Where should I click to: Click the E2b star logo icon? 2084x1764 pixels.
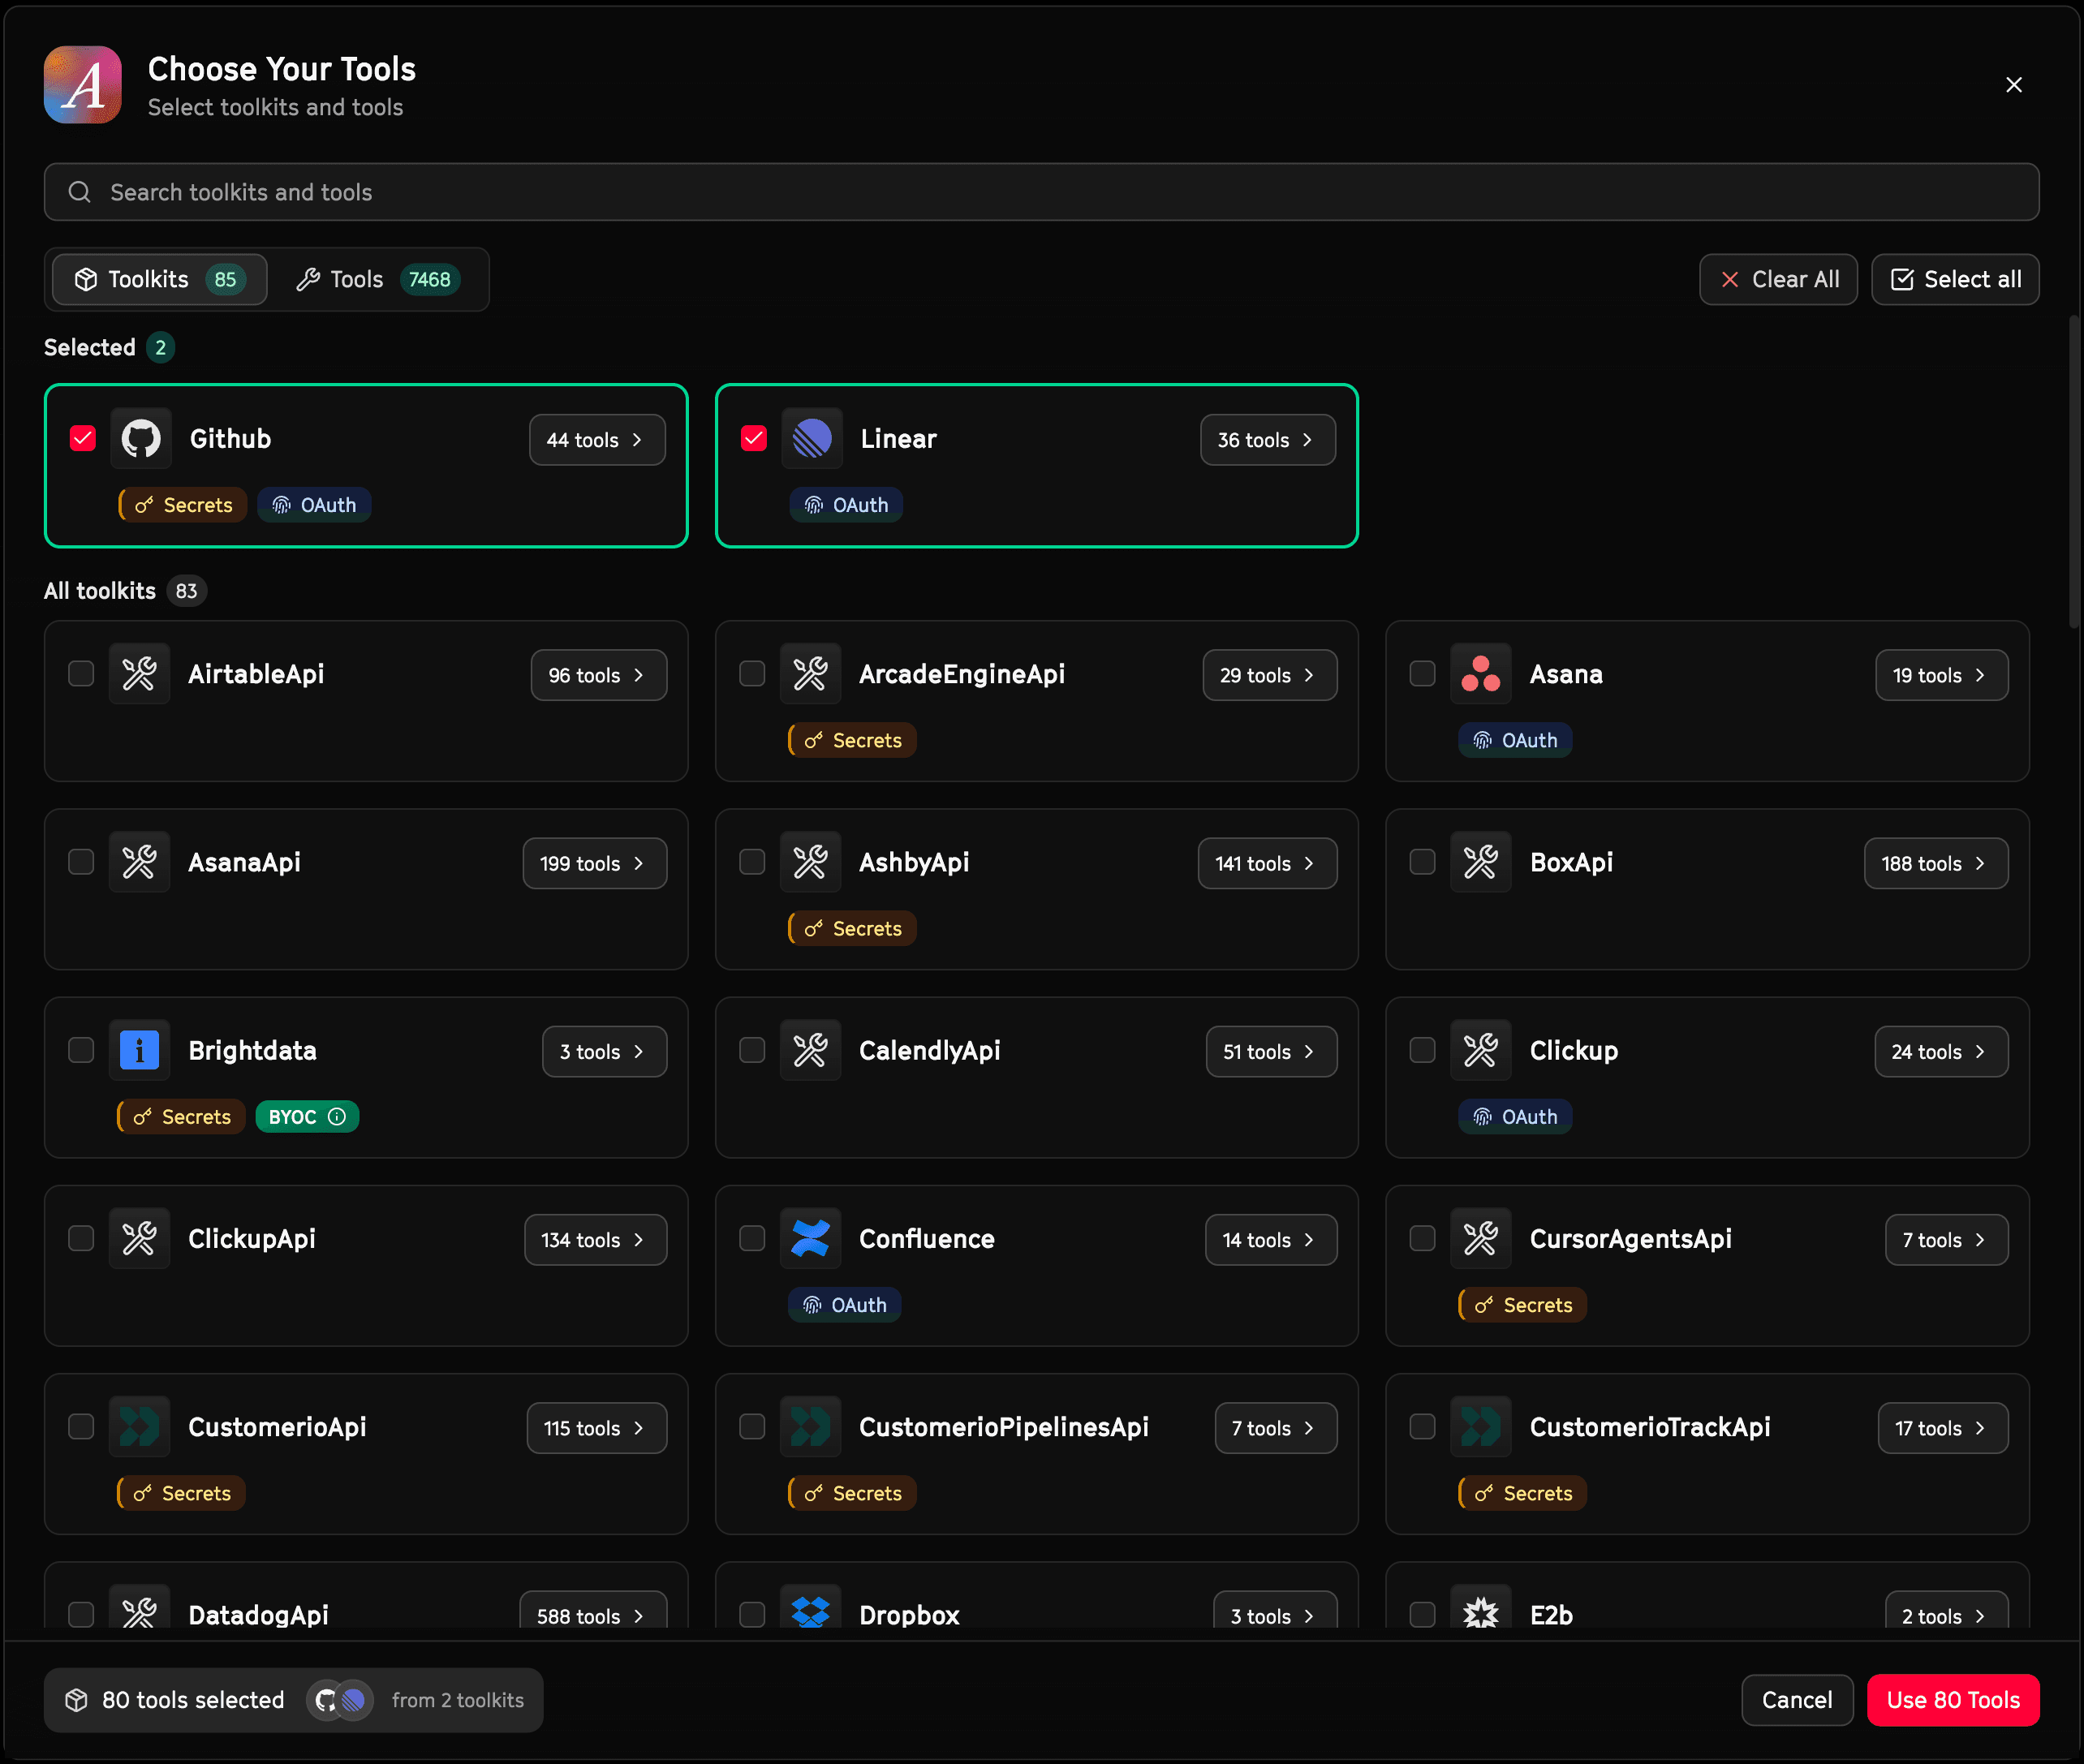1481,1612
